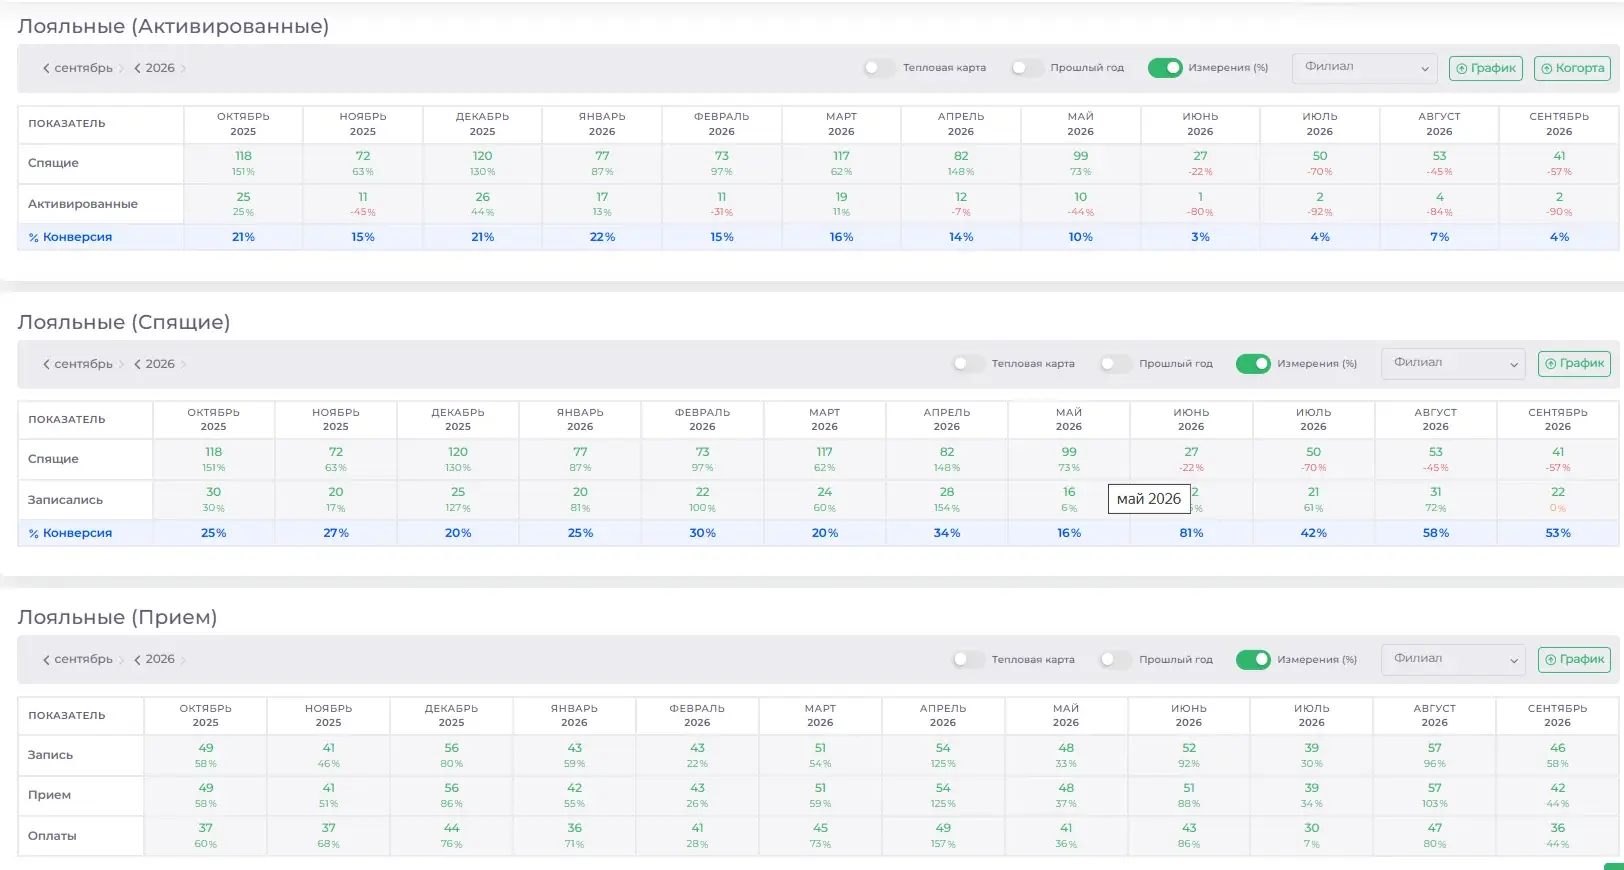
Task: Select Конверсия row in Активированные table
Action: coord(817,237)
